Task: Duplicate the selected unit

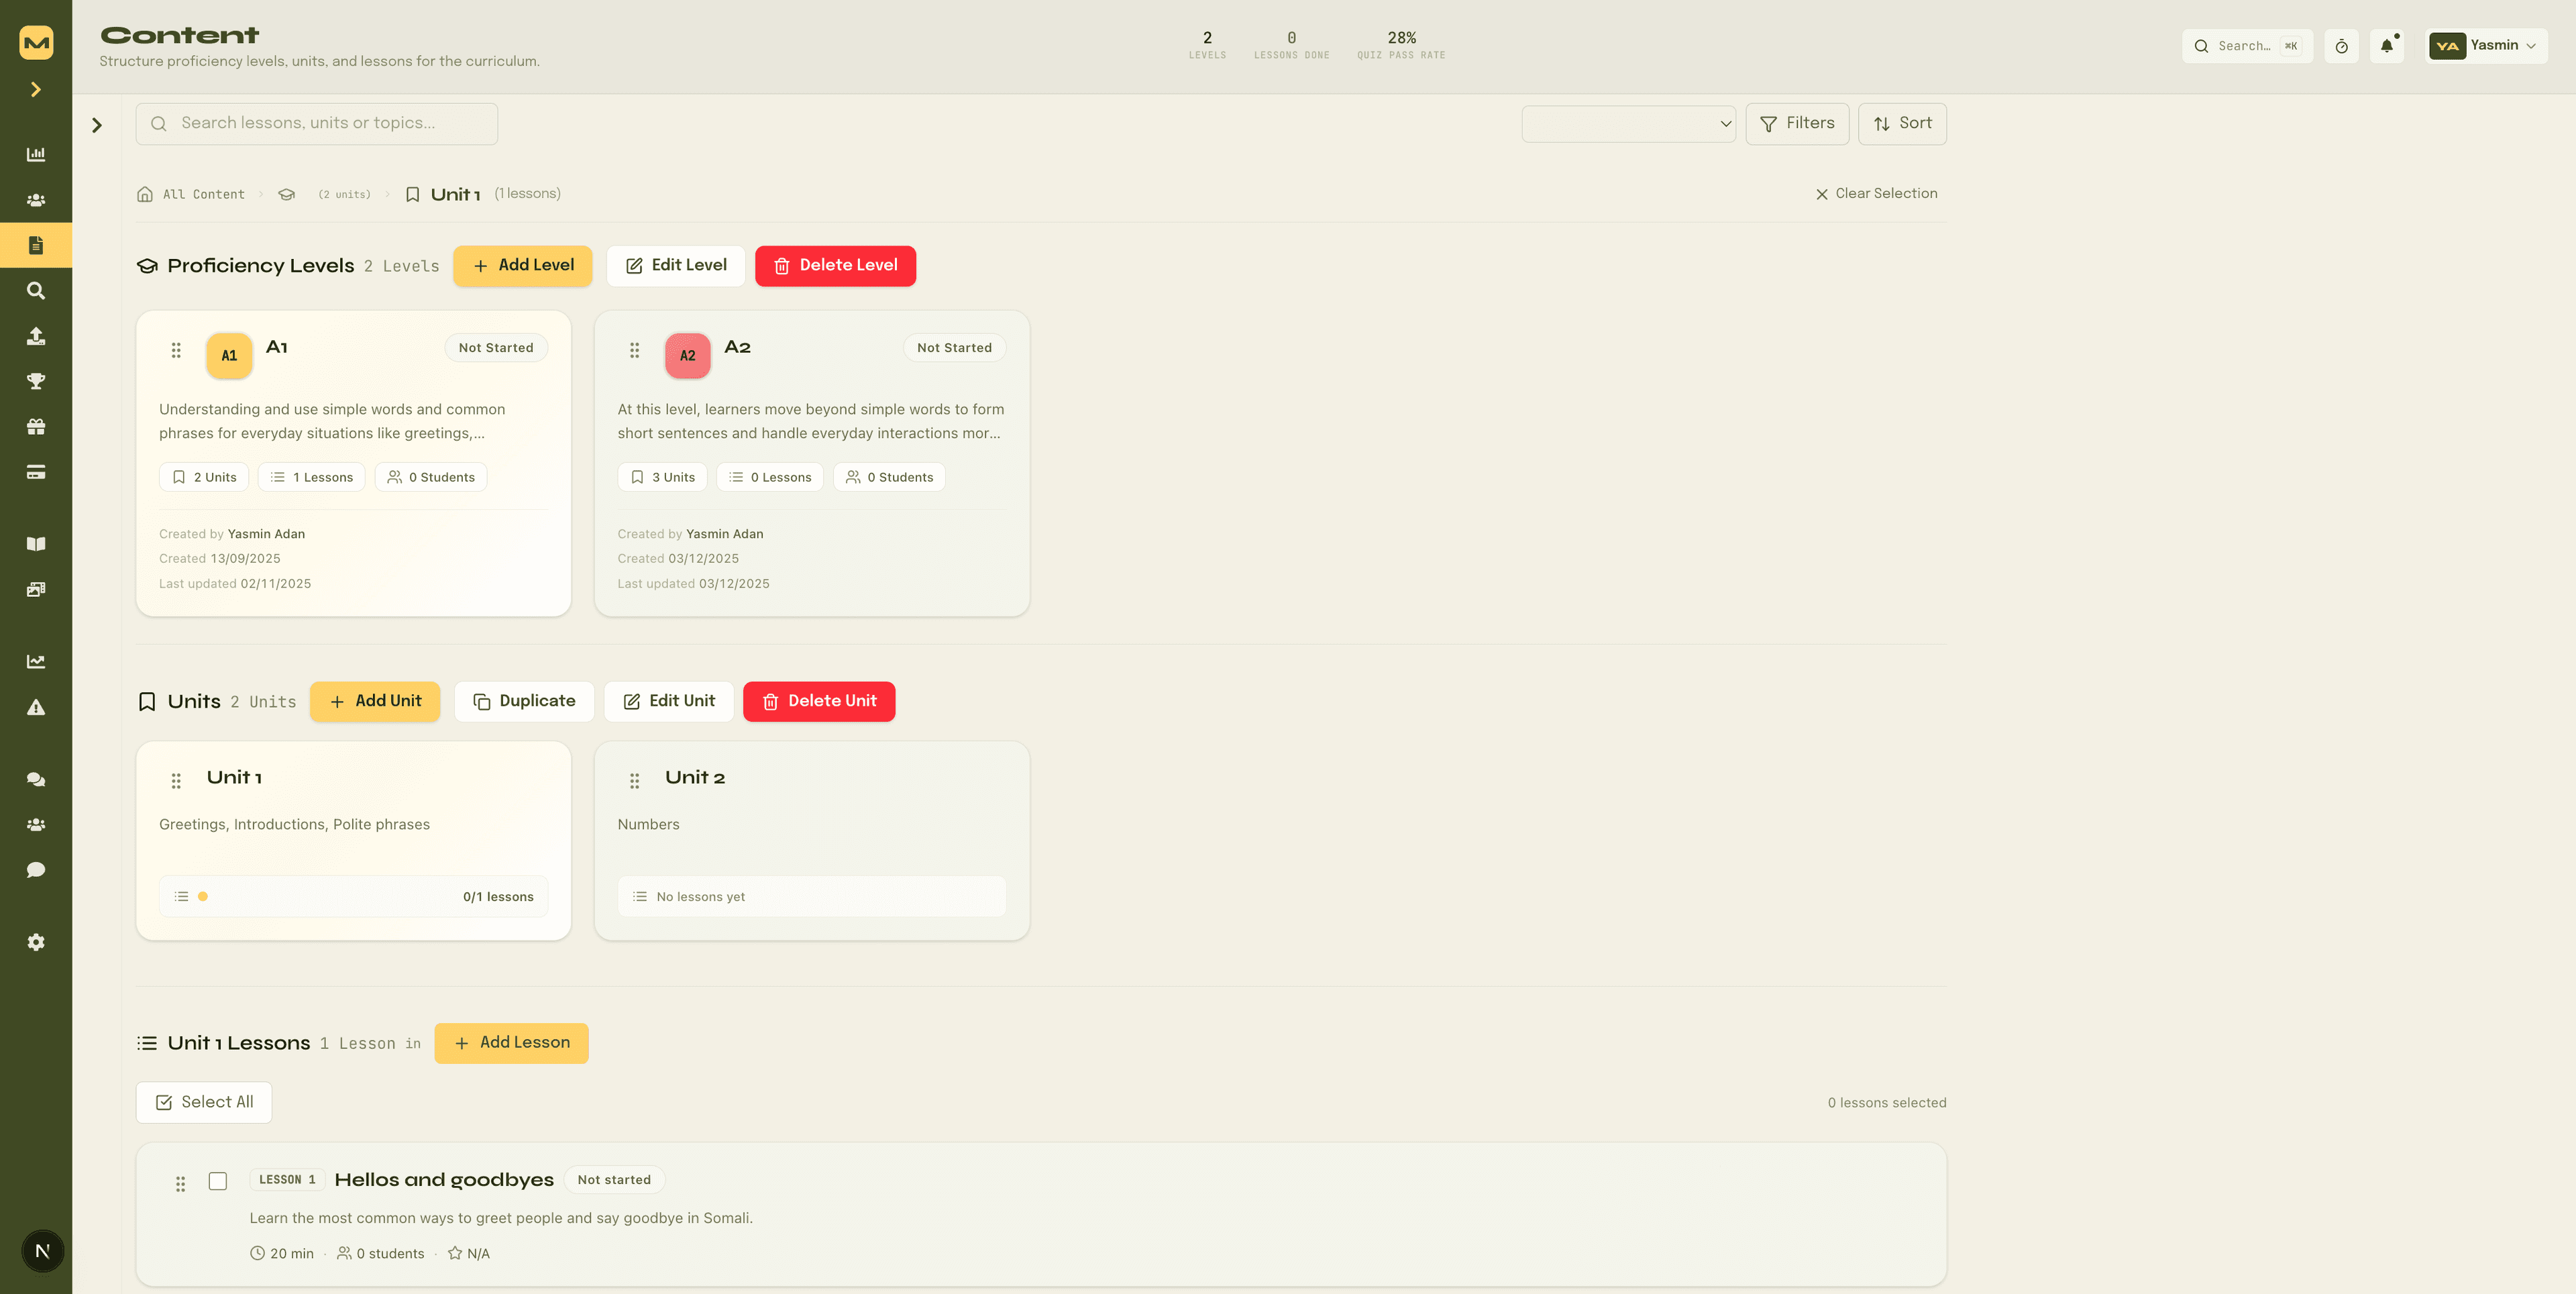Action: 524,702
